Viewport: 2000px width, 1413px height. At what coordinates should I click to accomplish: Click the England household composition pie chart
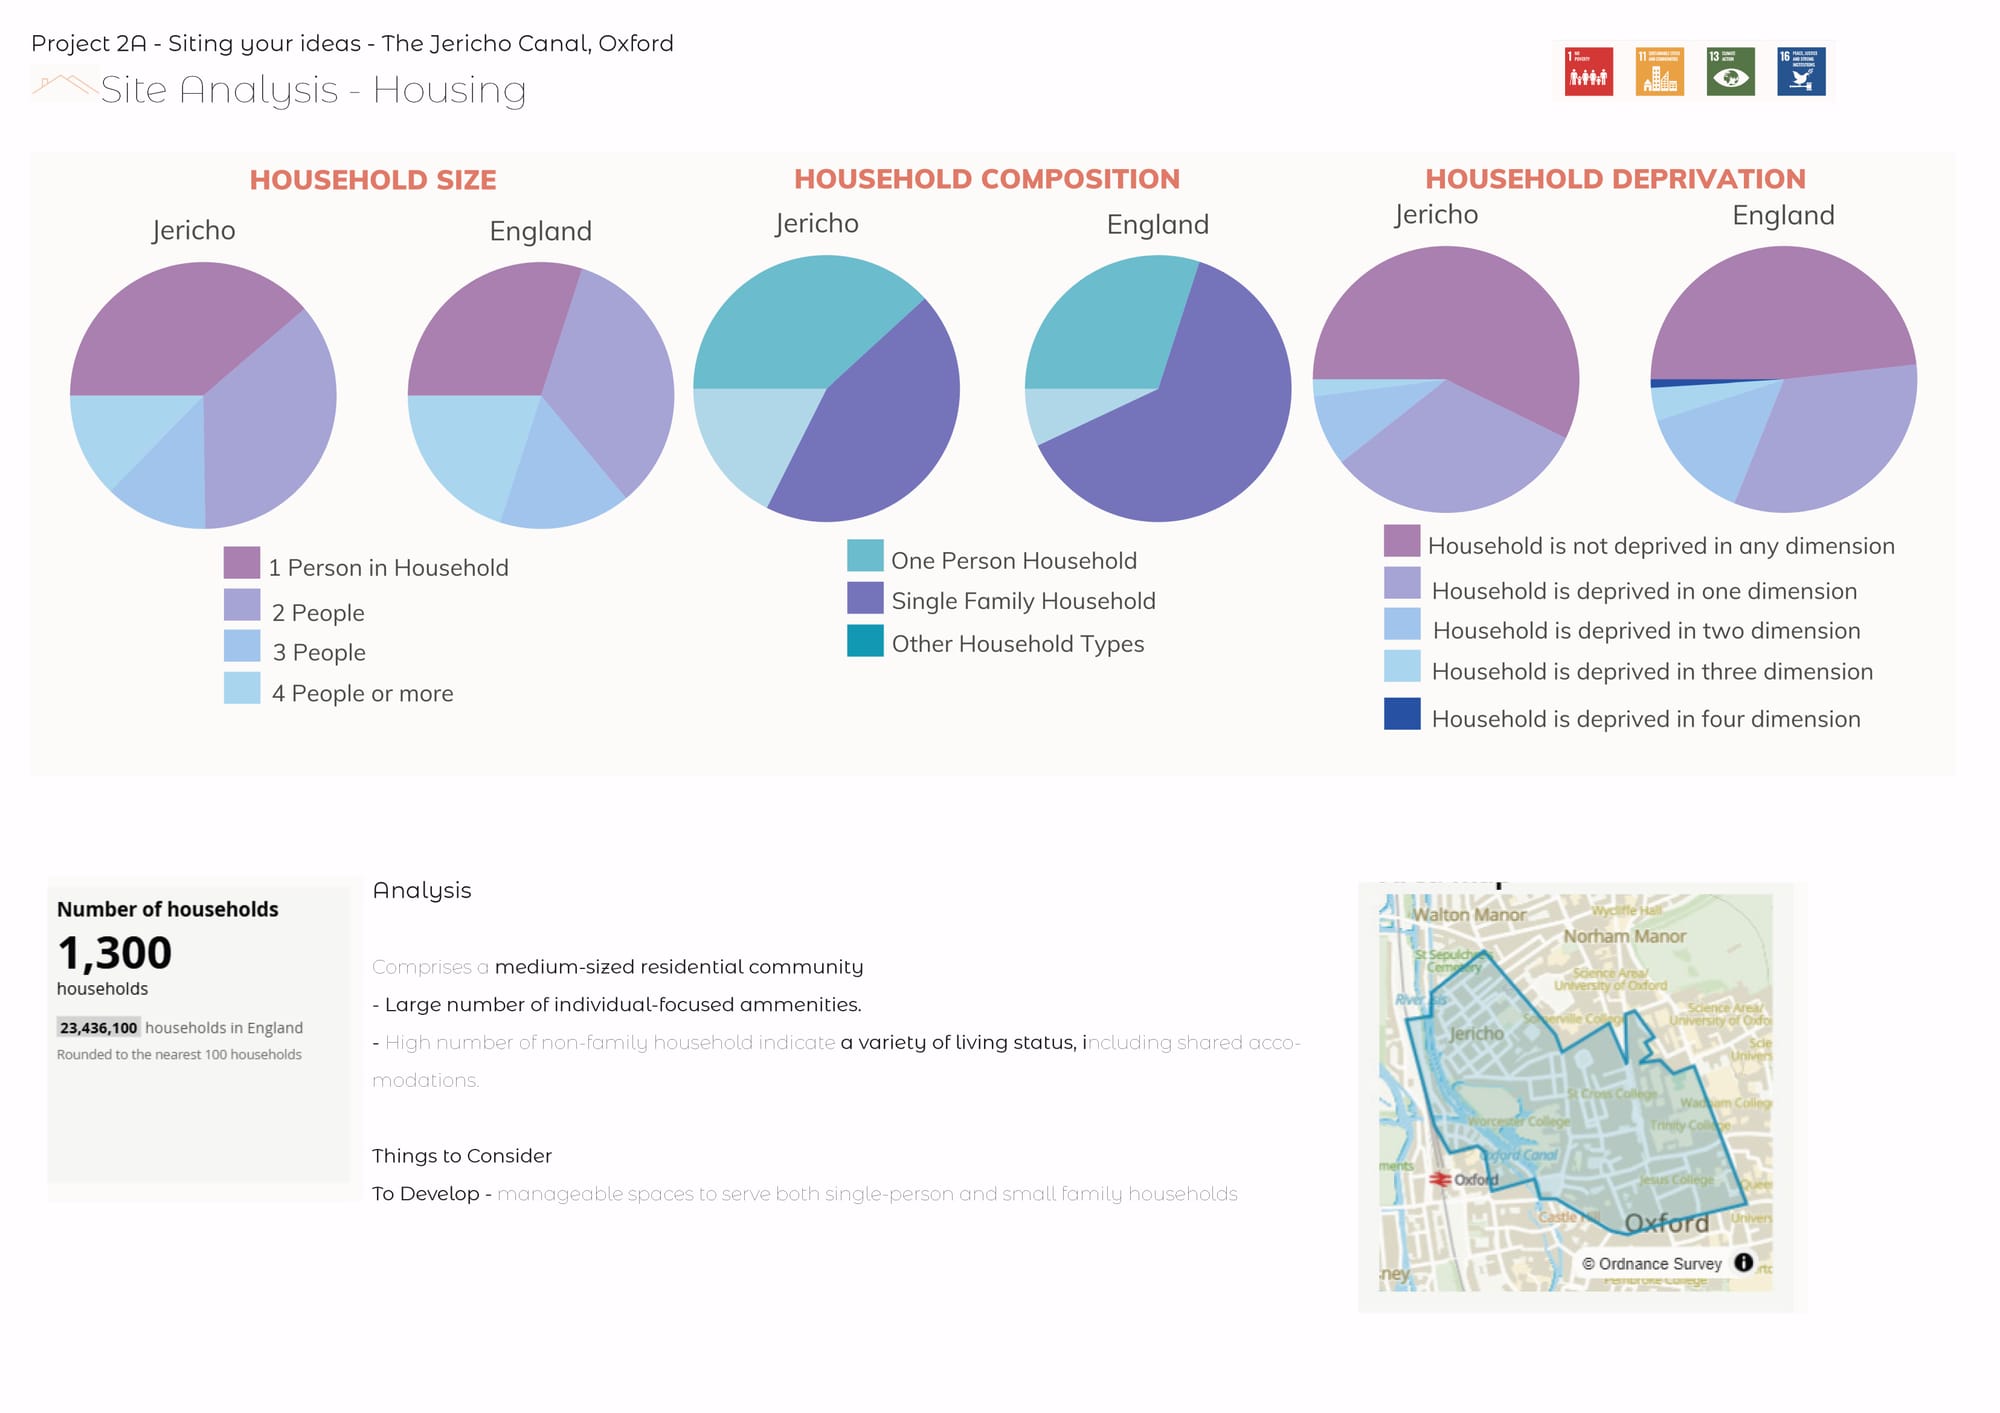(1158, 388)
